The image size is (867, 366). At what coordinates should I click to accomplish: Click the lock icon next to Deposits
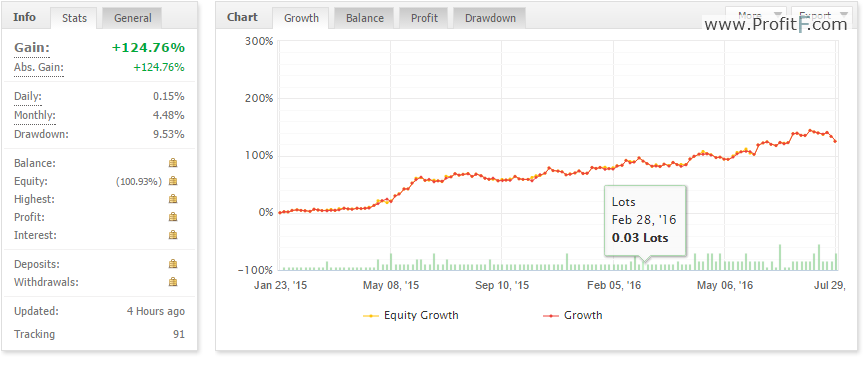tap(173, 264)
